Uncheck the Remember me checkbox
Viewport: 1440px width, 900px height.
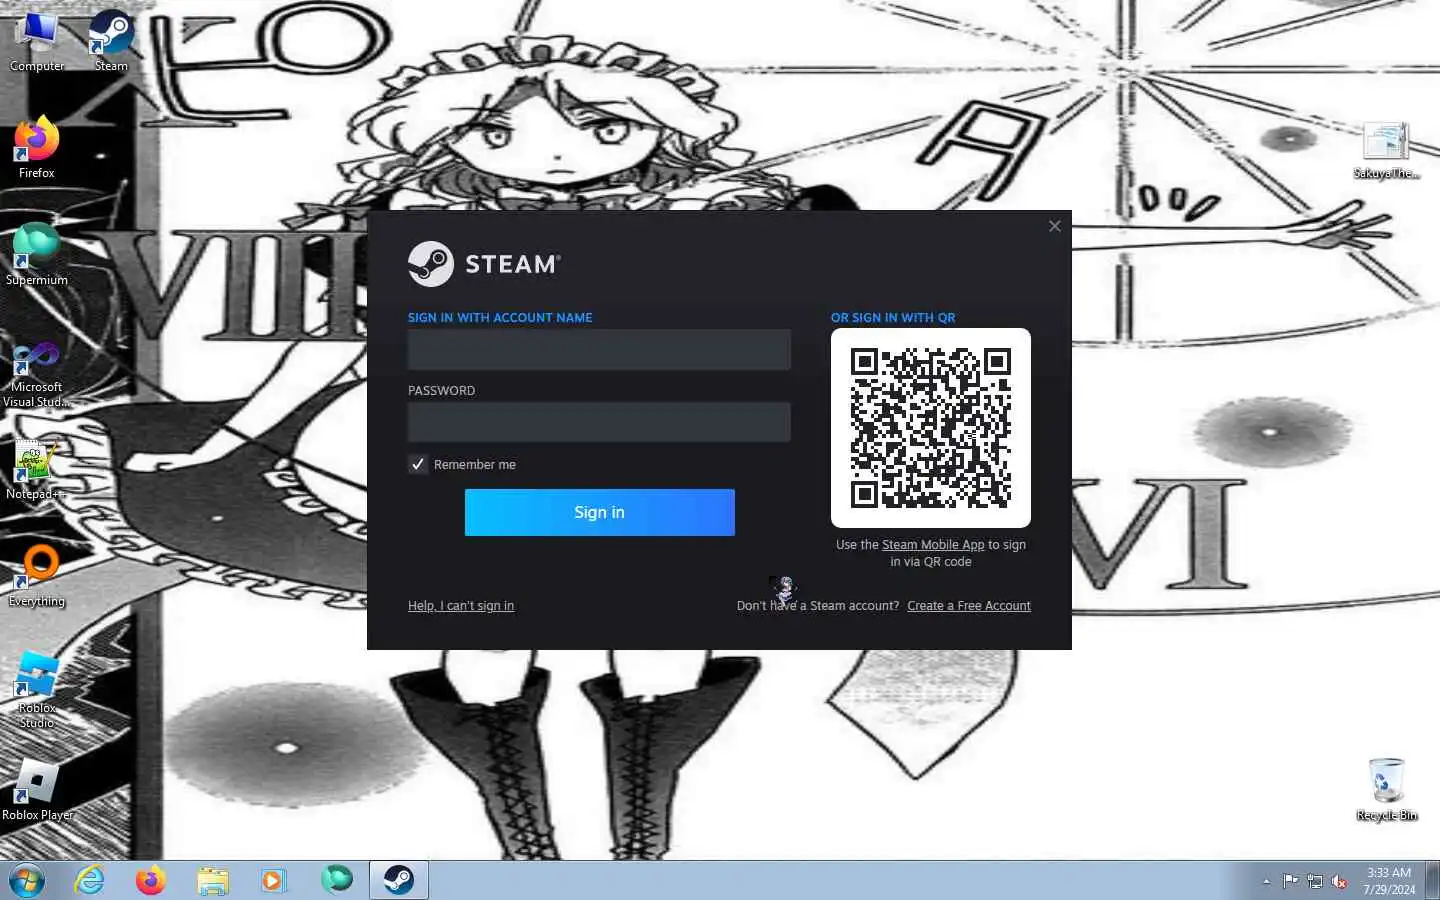tap(418, 464)
